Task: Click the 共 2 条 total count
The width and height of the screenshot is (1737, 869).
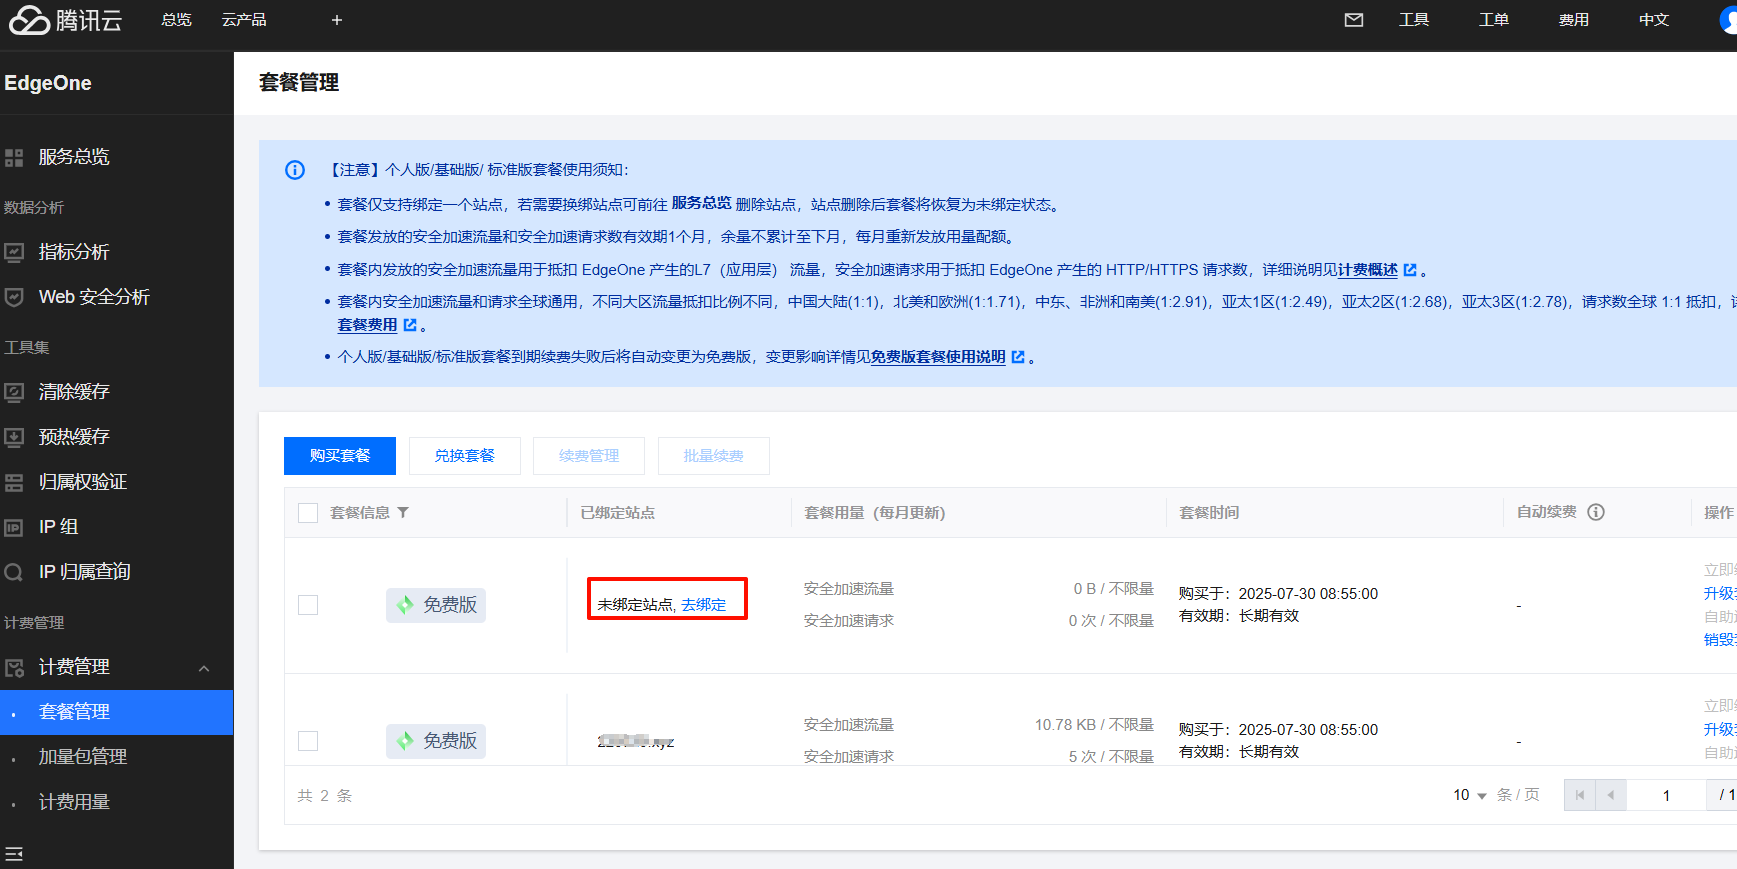Action: [325, 796]
